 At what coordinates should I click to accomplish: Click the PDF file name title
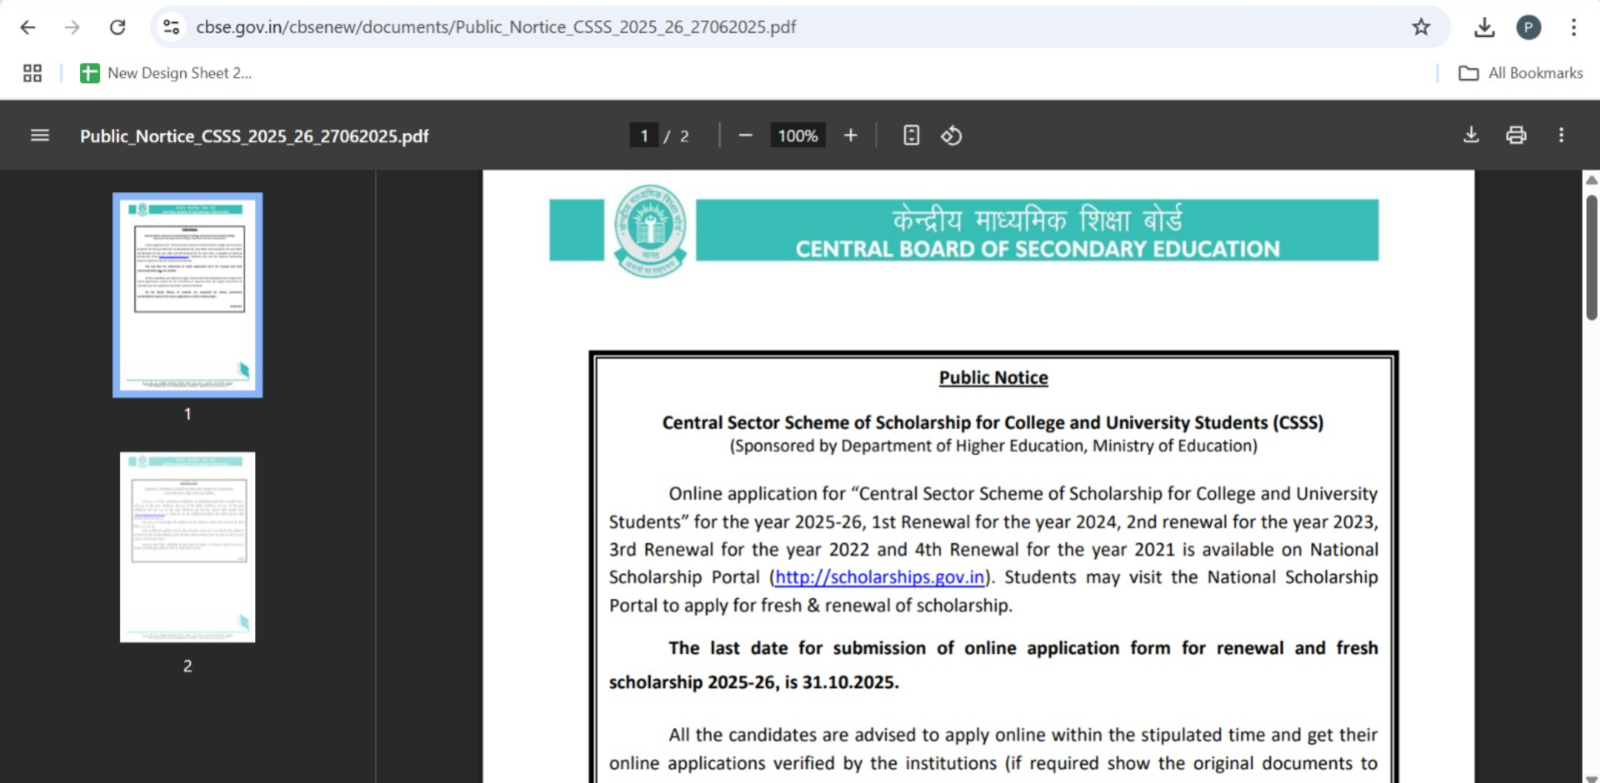(254, 136)
